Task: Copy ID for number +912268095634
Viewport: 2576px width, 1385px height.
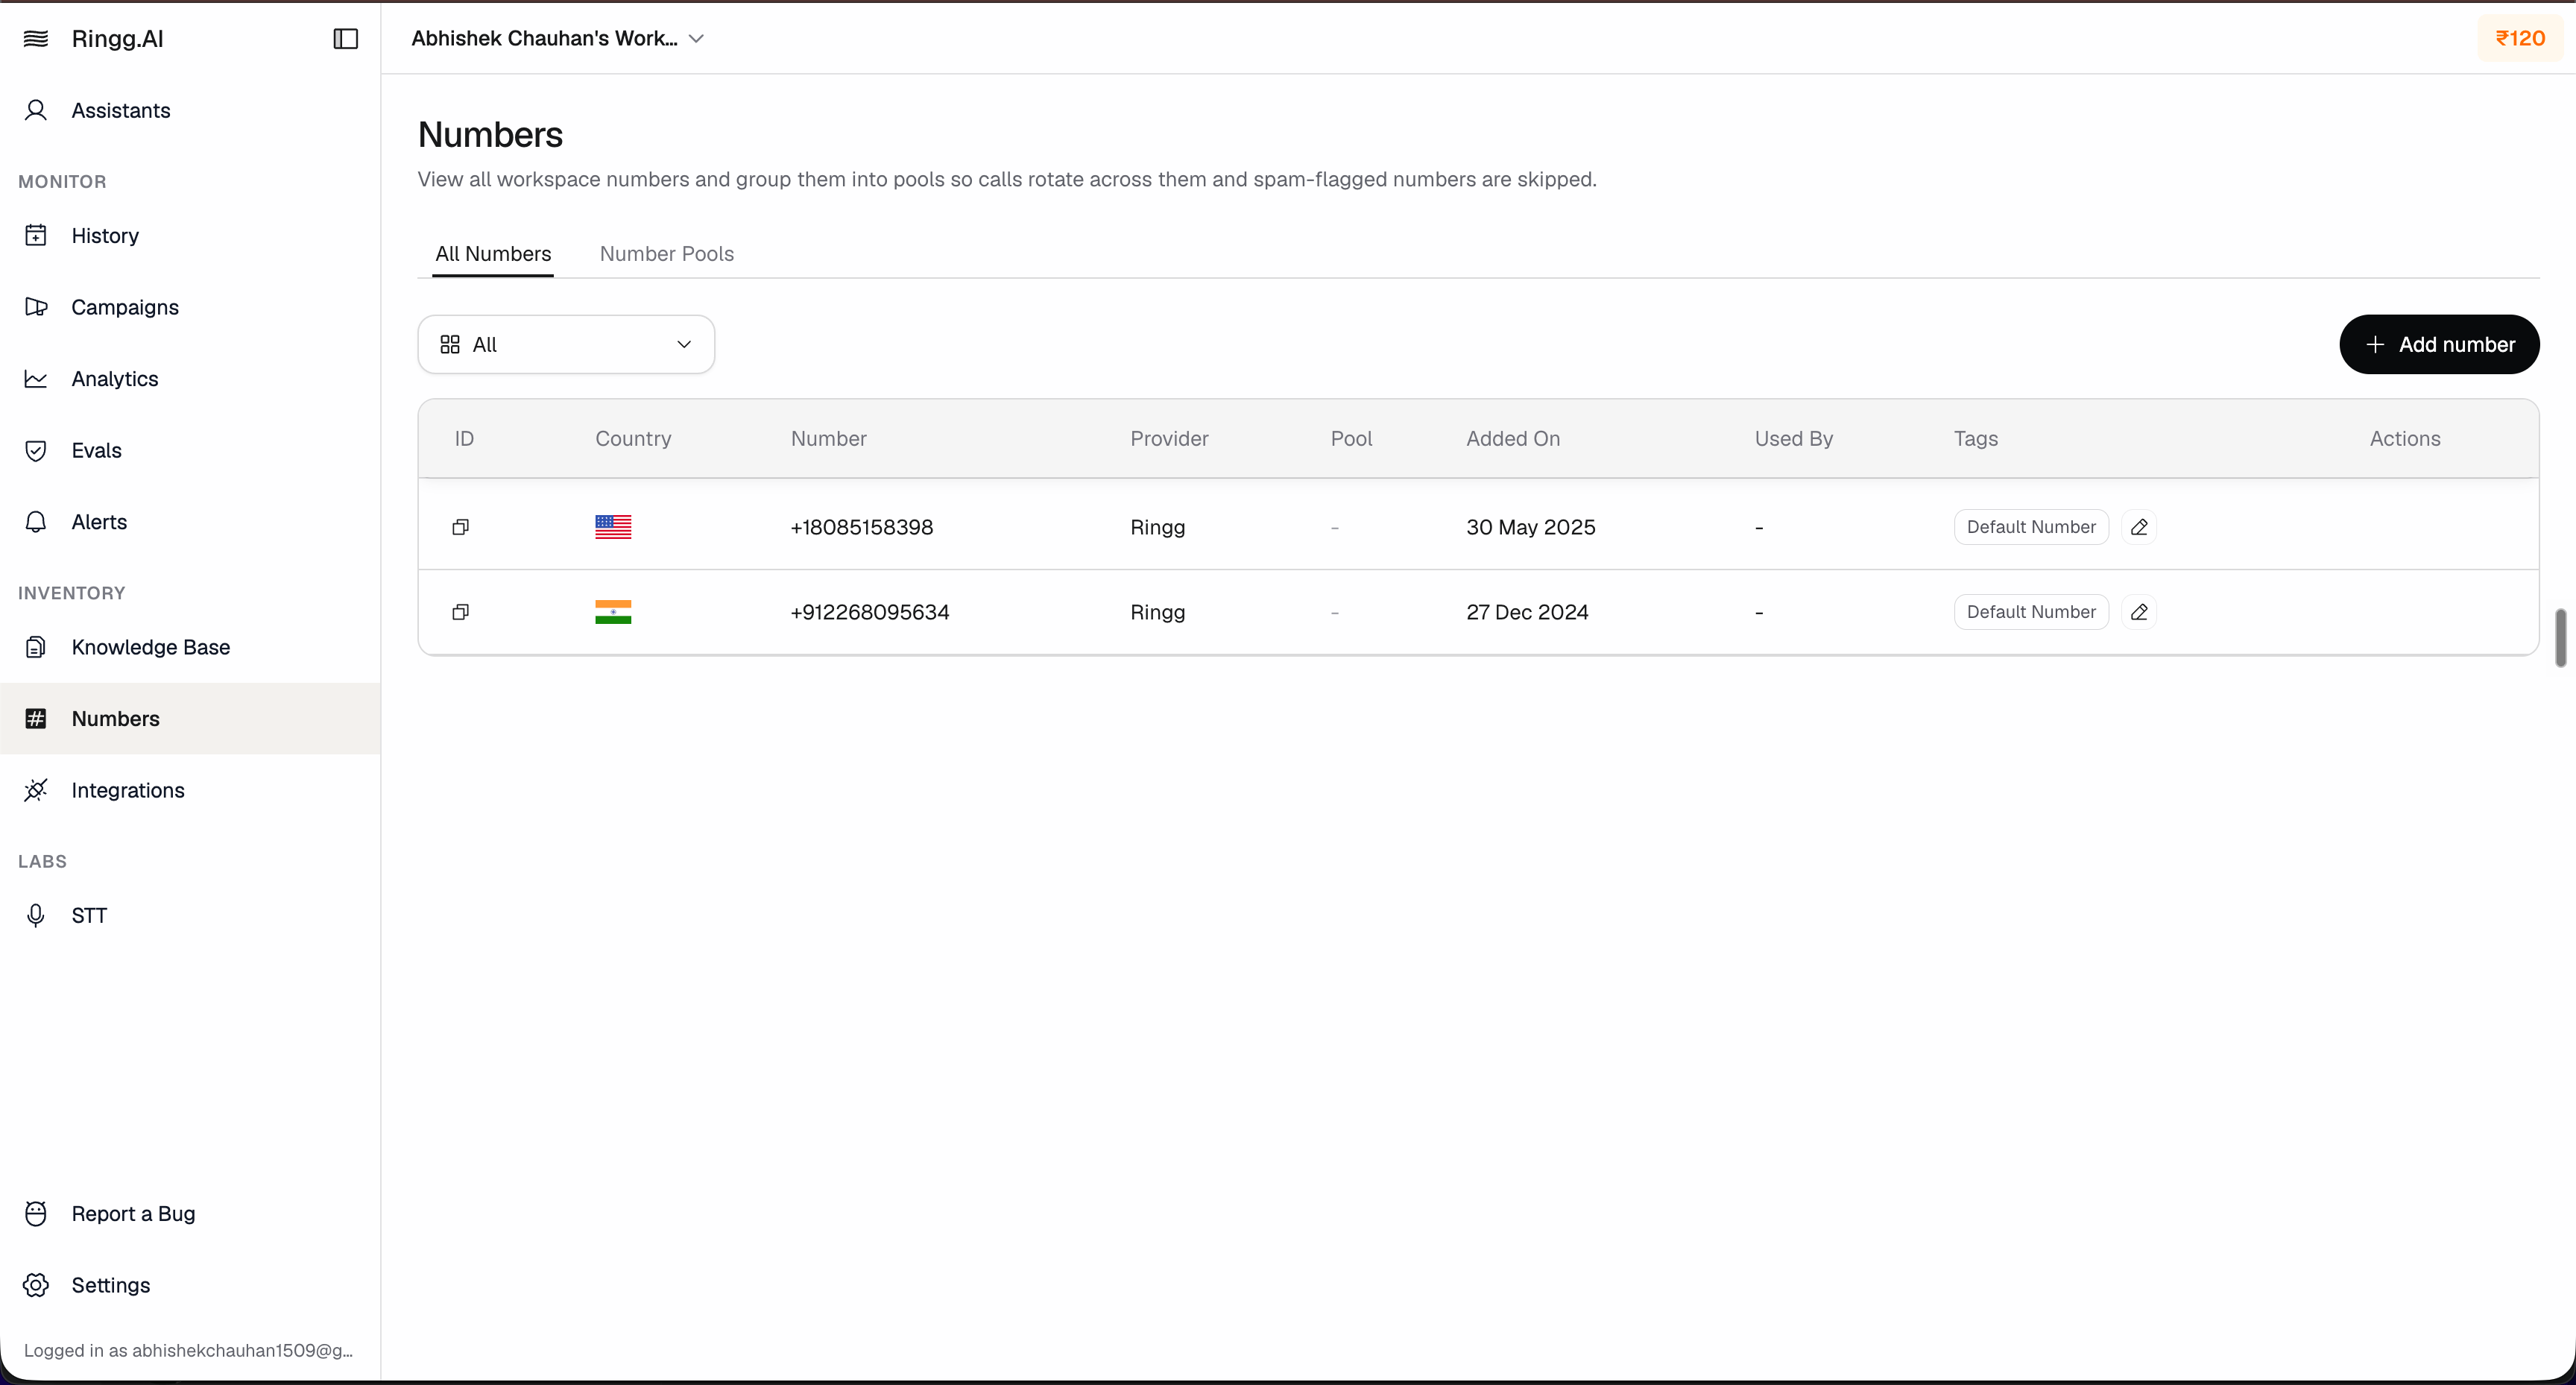Action: [461, 612]
